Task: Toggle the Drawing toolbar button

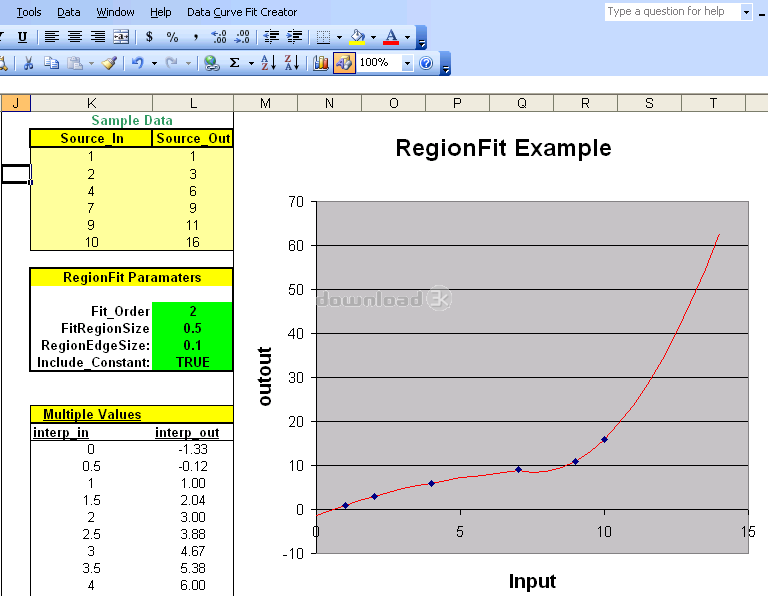Action: click(343, 63)
